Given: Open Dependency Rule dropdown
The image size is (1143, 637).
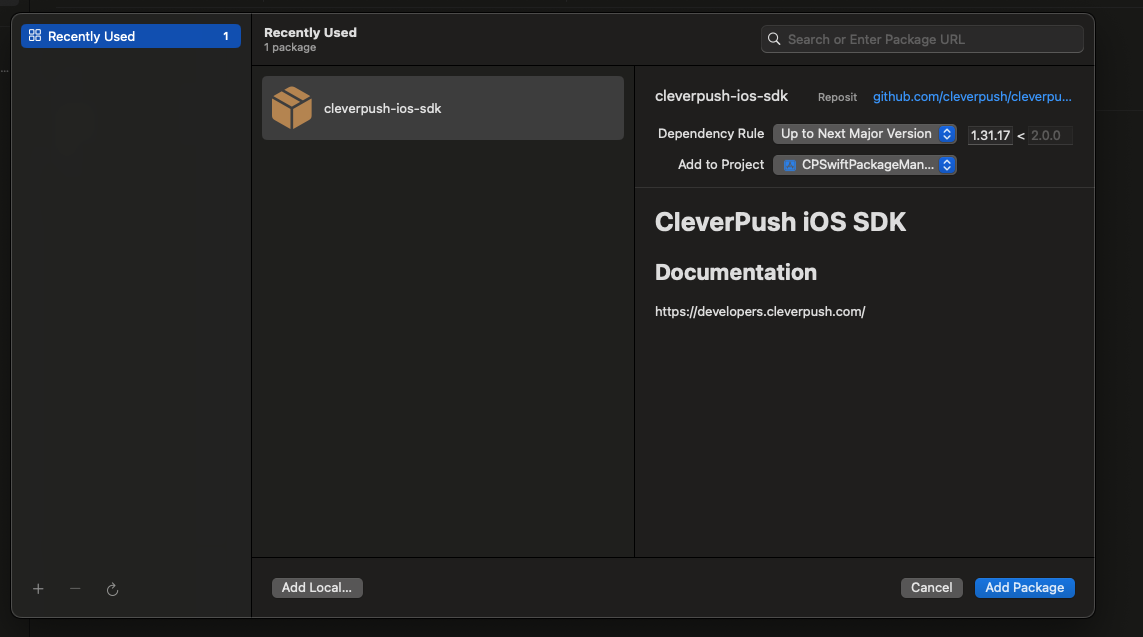Looking at the screenshot, I should 865,133.
